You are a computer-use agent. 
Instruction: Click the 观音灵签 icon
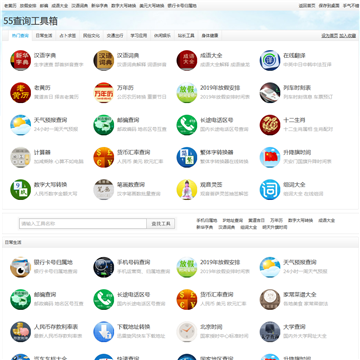click(187, 190)
